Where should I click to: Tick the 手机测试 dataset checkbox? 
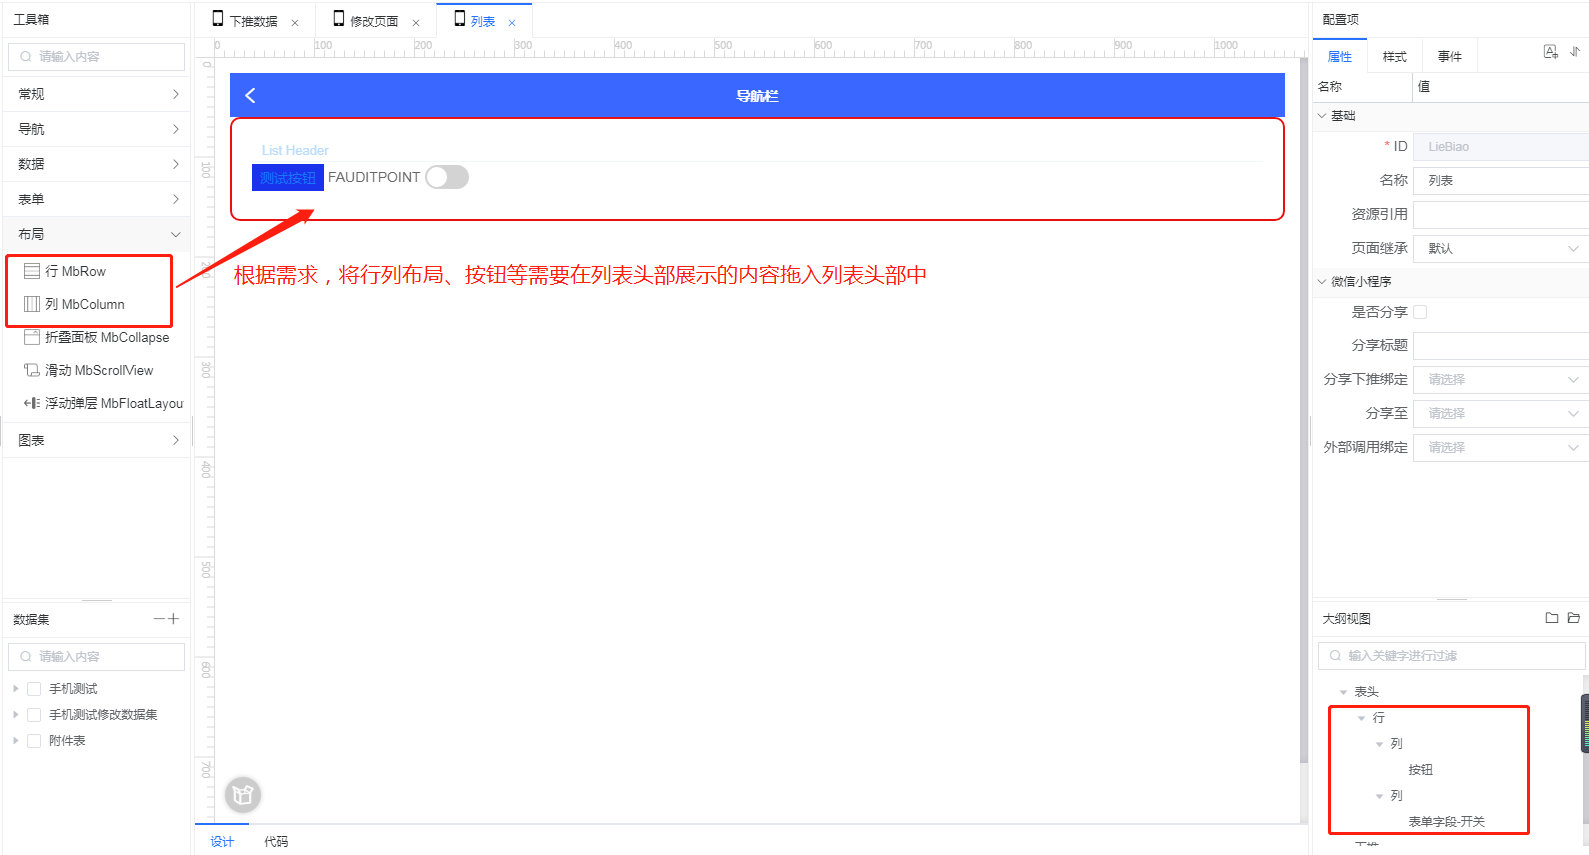(34, 689)
